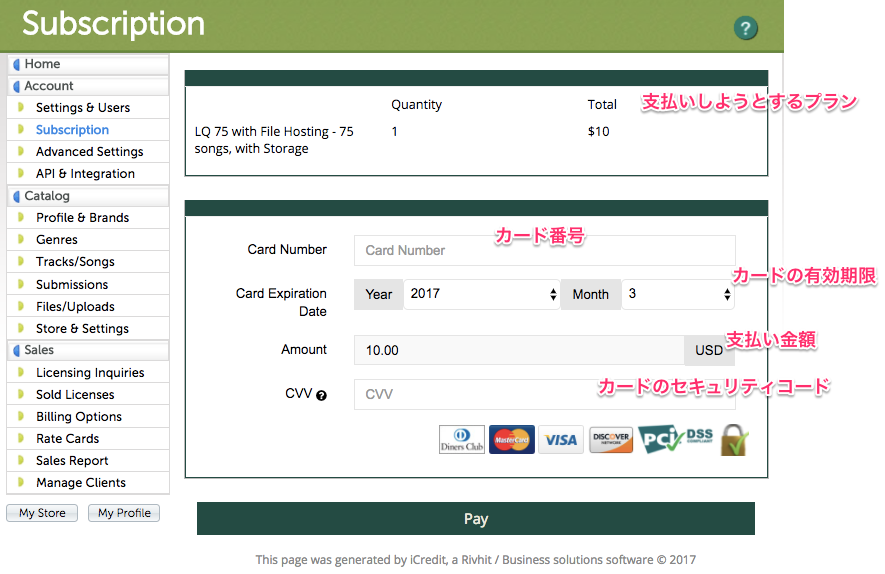Click the secure padlock icon
This screenshot has height=574, width=885.
pyautogui.click(x=735, y=440)
